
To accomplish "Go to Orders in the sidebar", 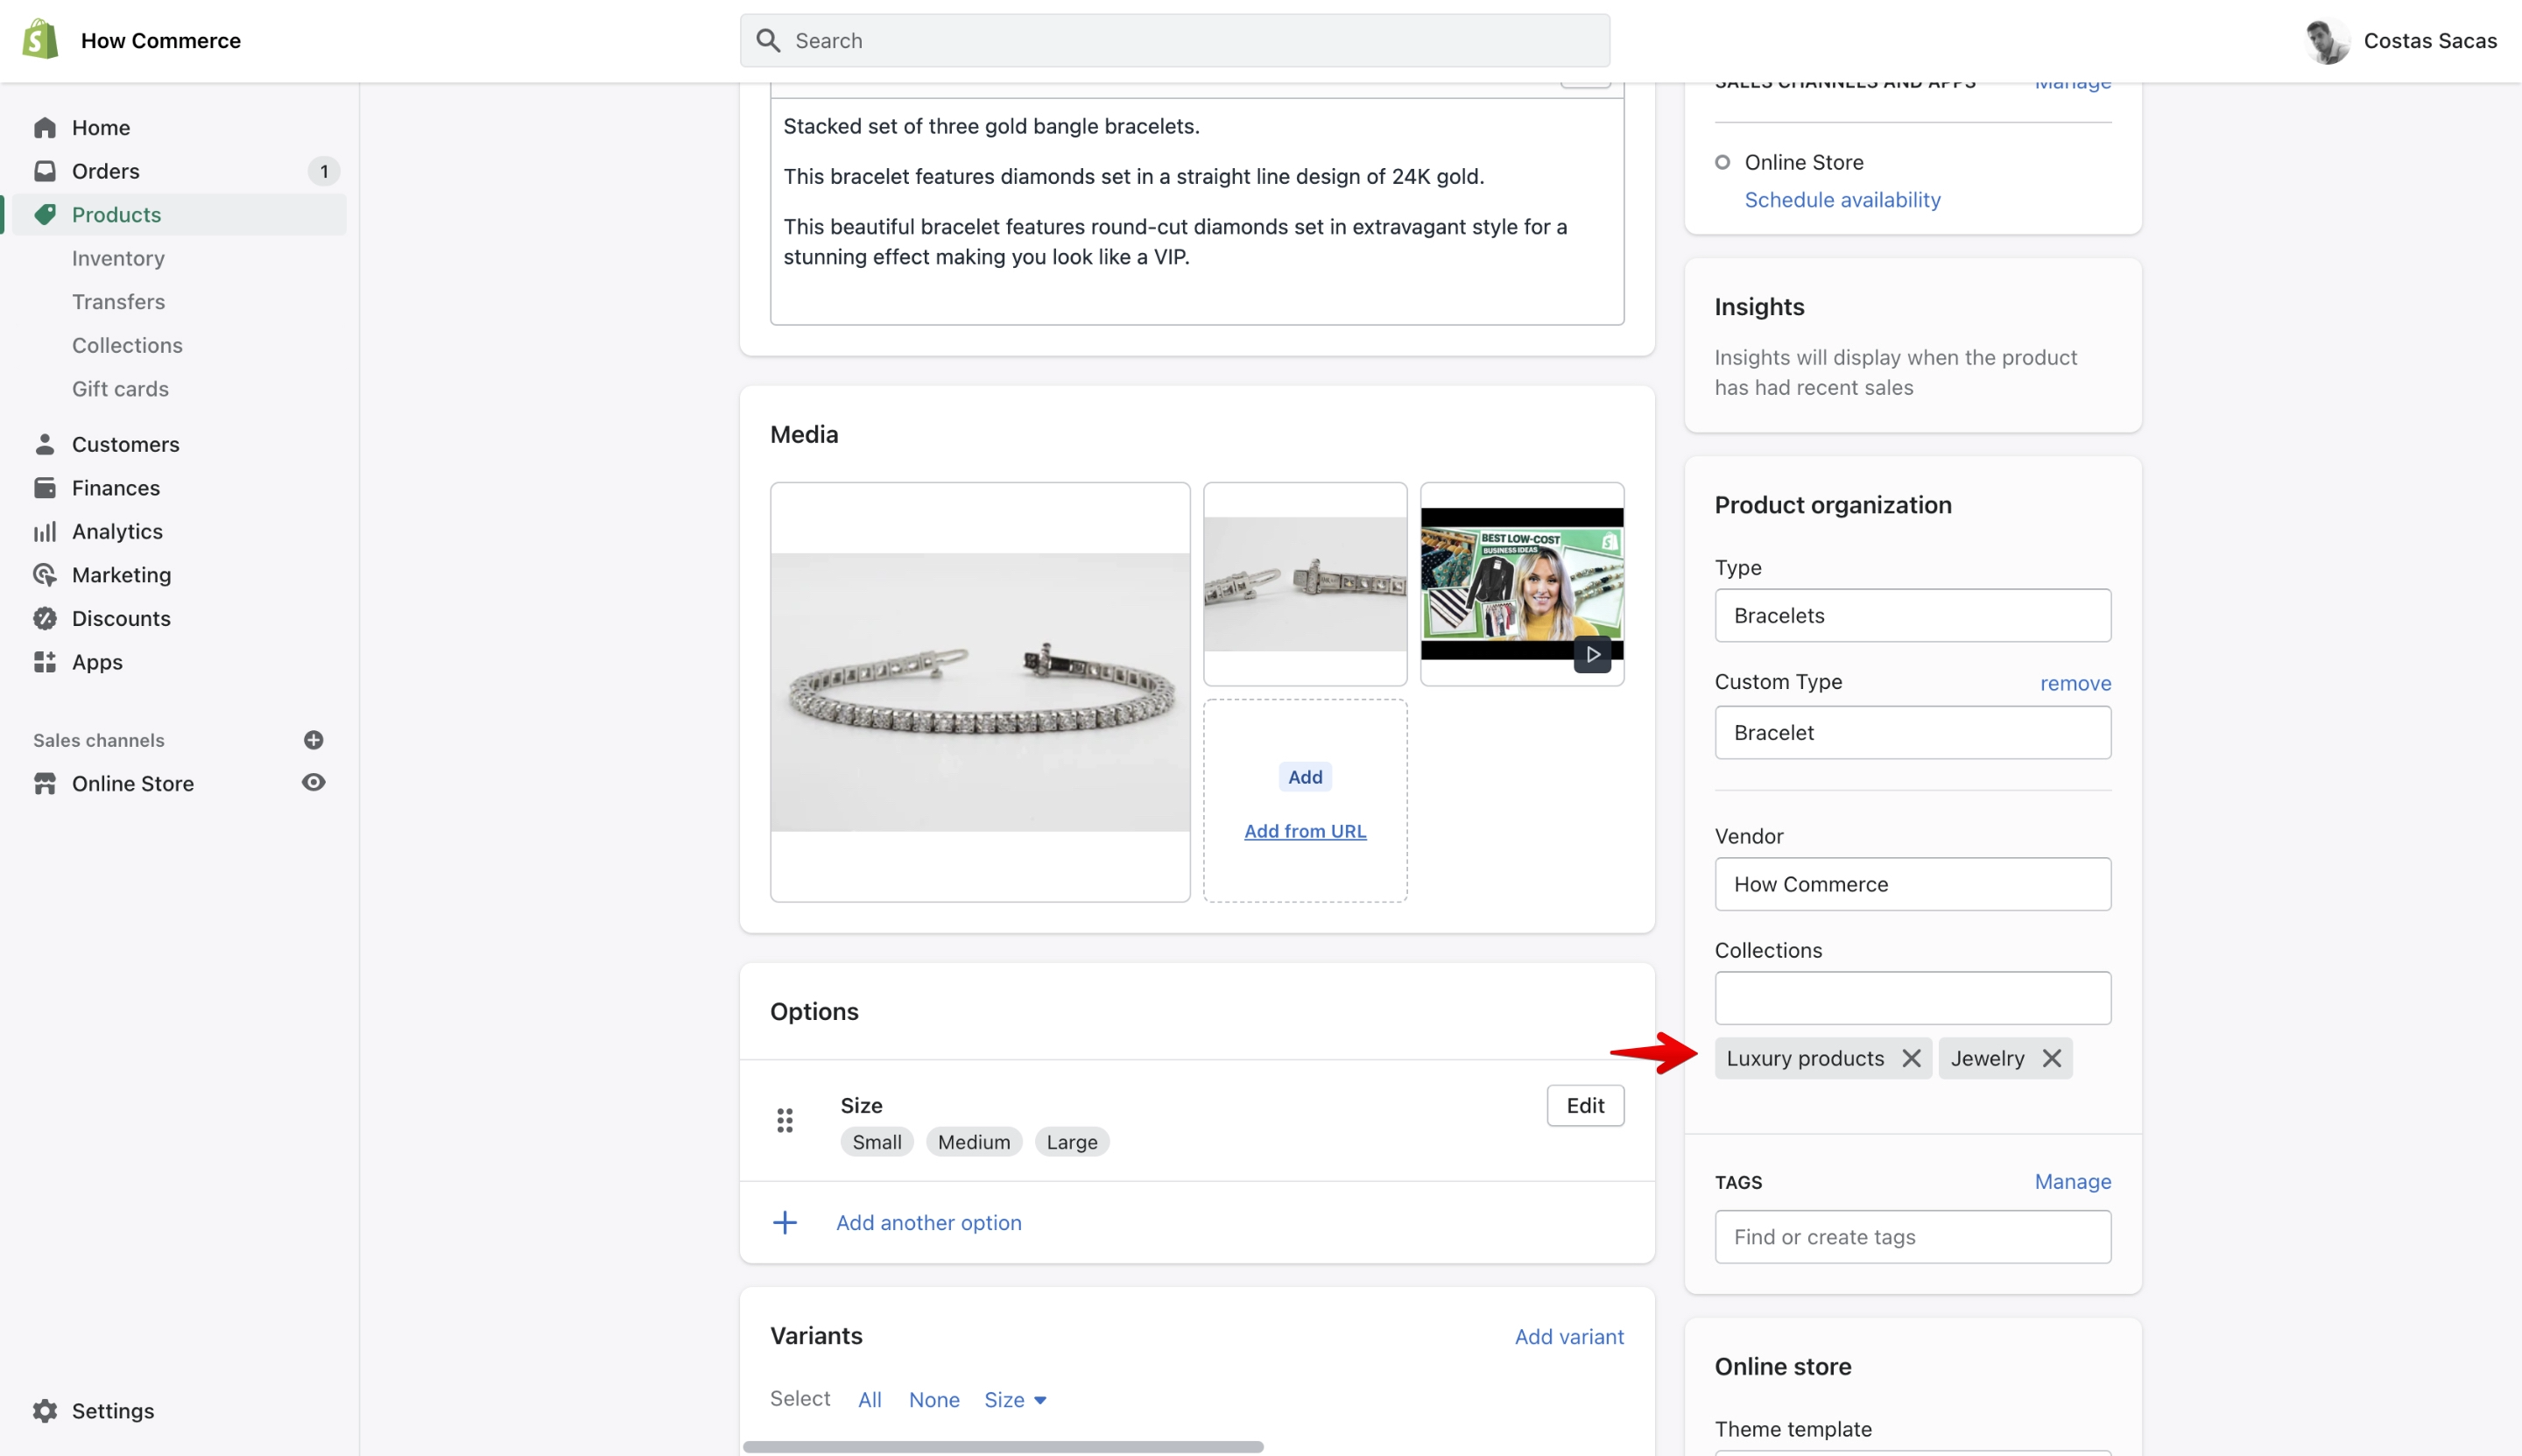I will (x=105, y=171).
